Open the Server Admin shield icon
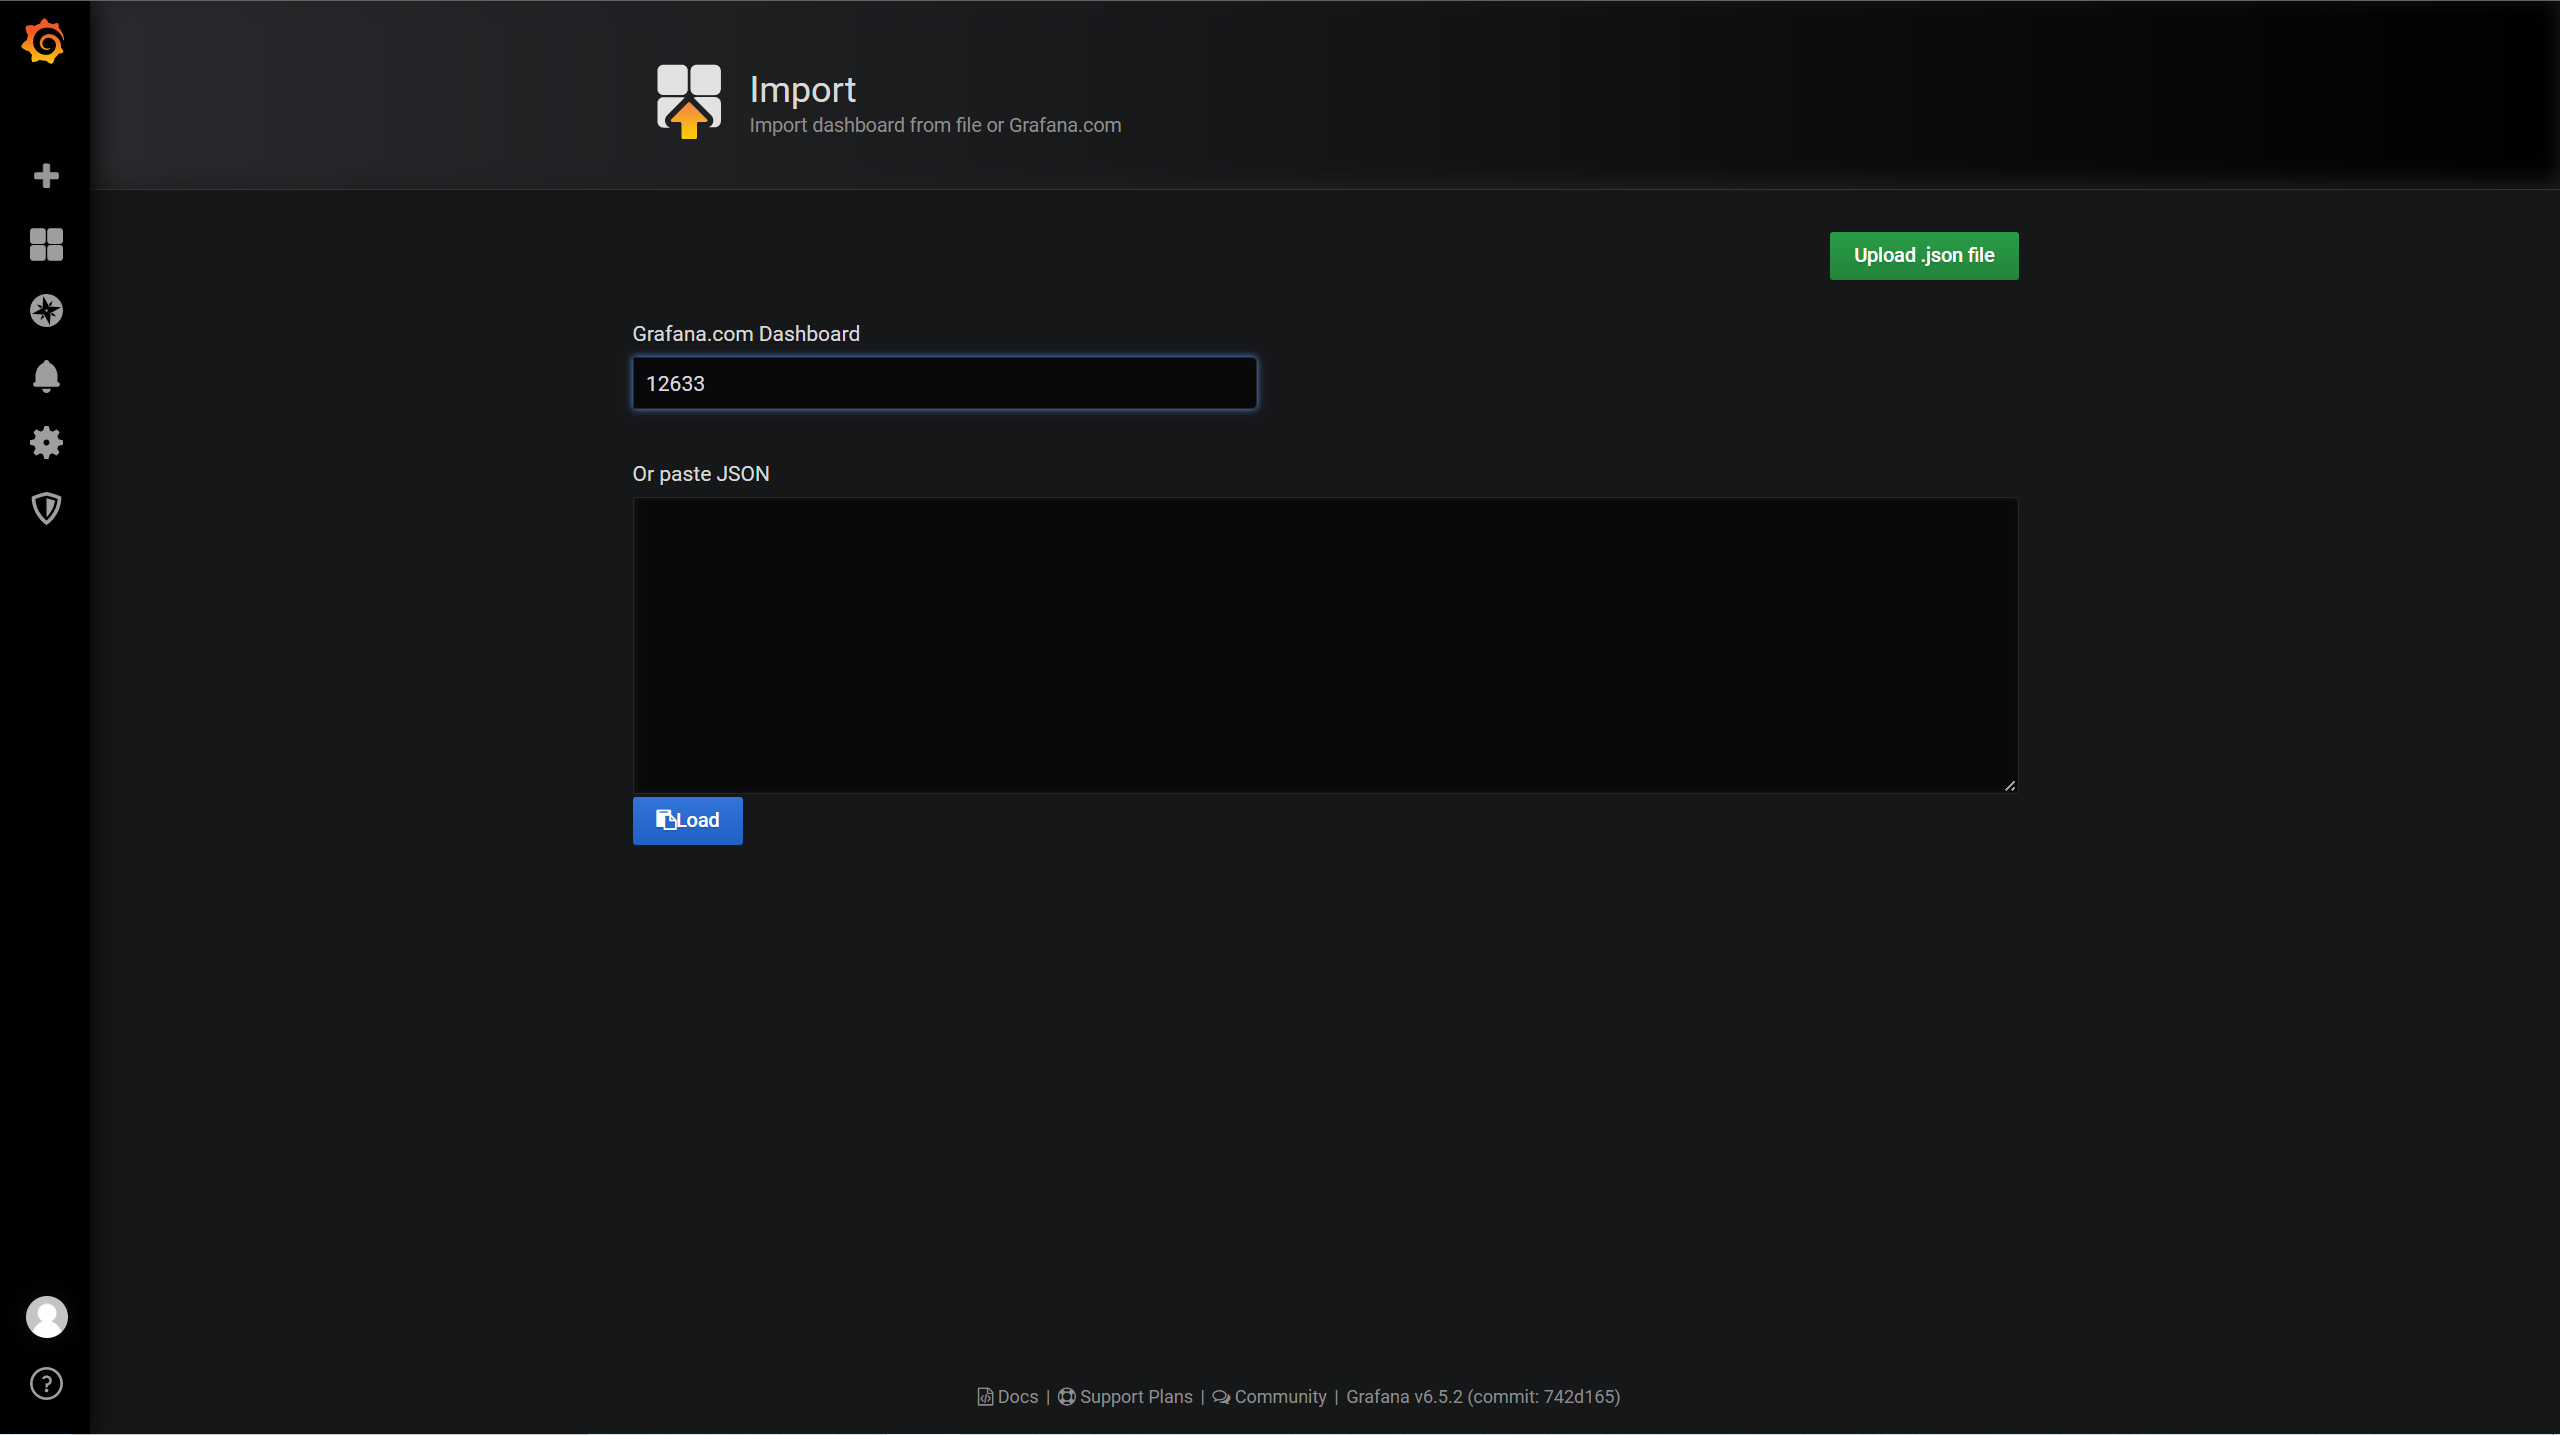The height and width of the screenshot is (1435, 2560). (x=46, y=509)
